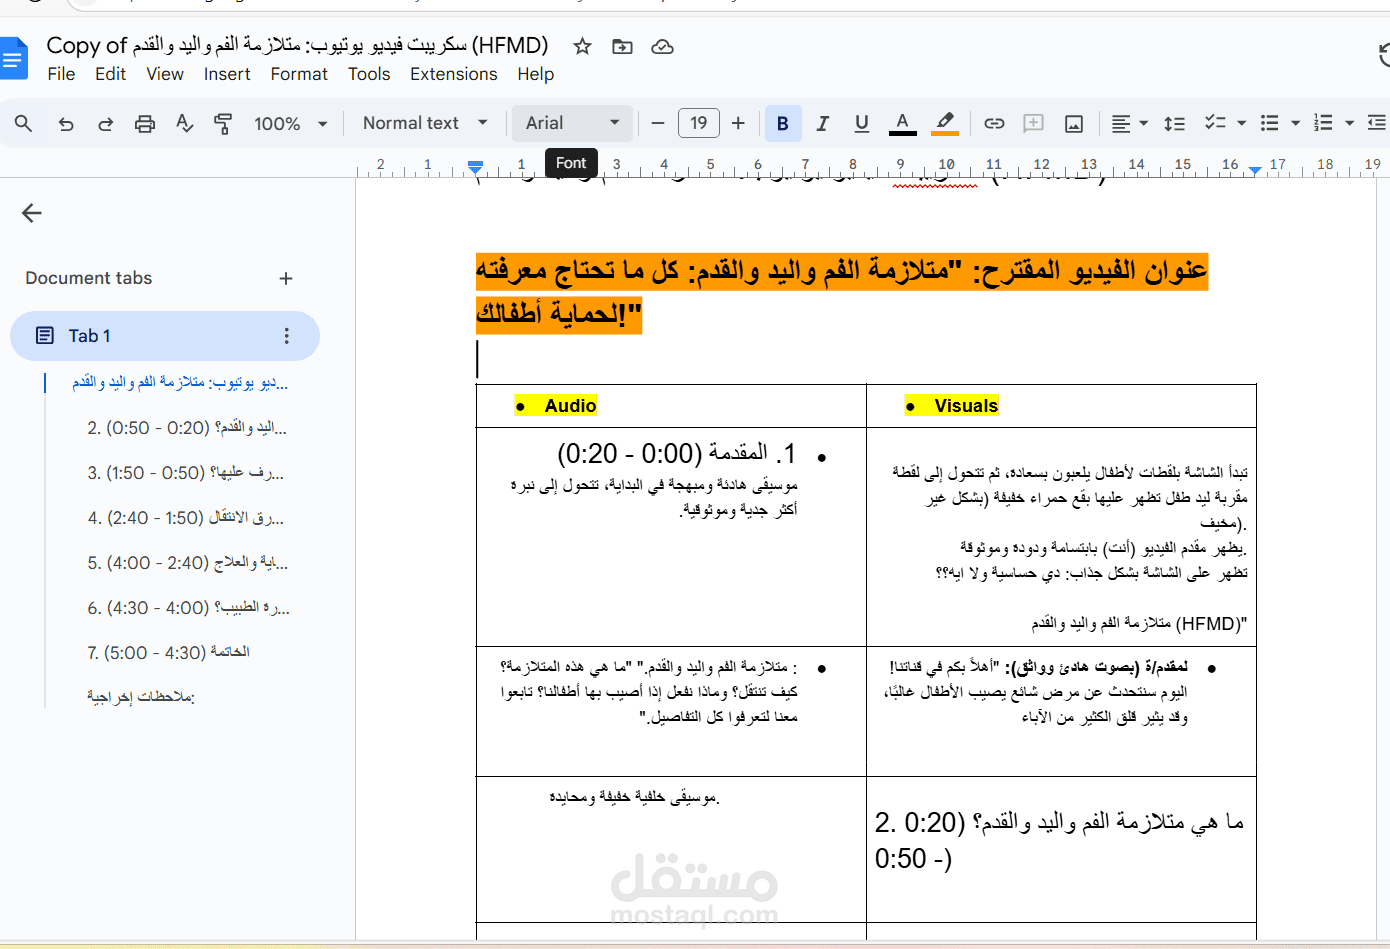Open the Extensions menu
Image resolution: width=1390 pixels, height=949 pixels.
(x=453, y=74)
